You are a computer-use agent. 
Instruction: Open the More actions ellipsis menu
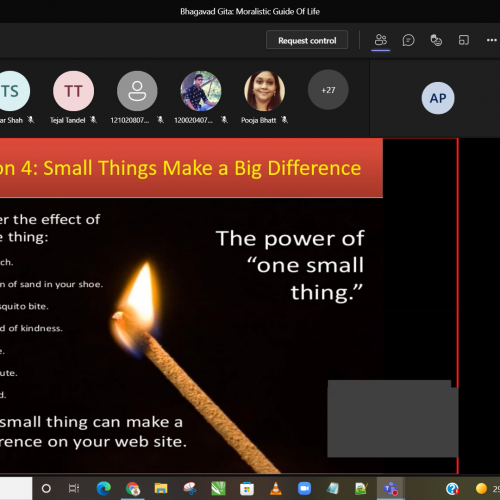click(x=492, y=40)
